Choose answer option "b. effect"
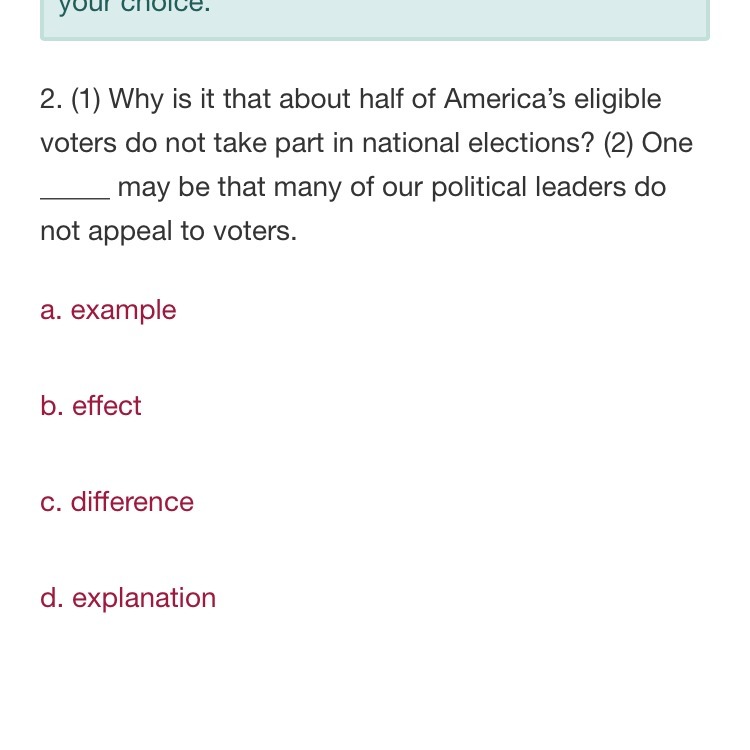 click(91, 406)
